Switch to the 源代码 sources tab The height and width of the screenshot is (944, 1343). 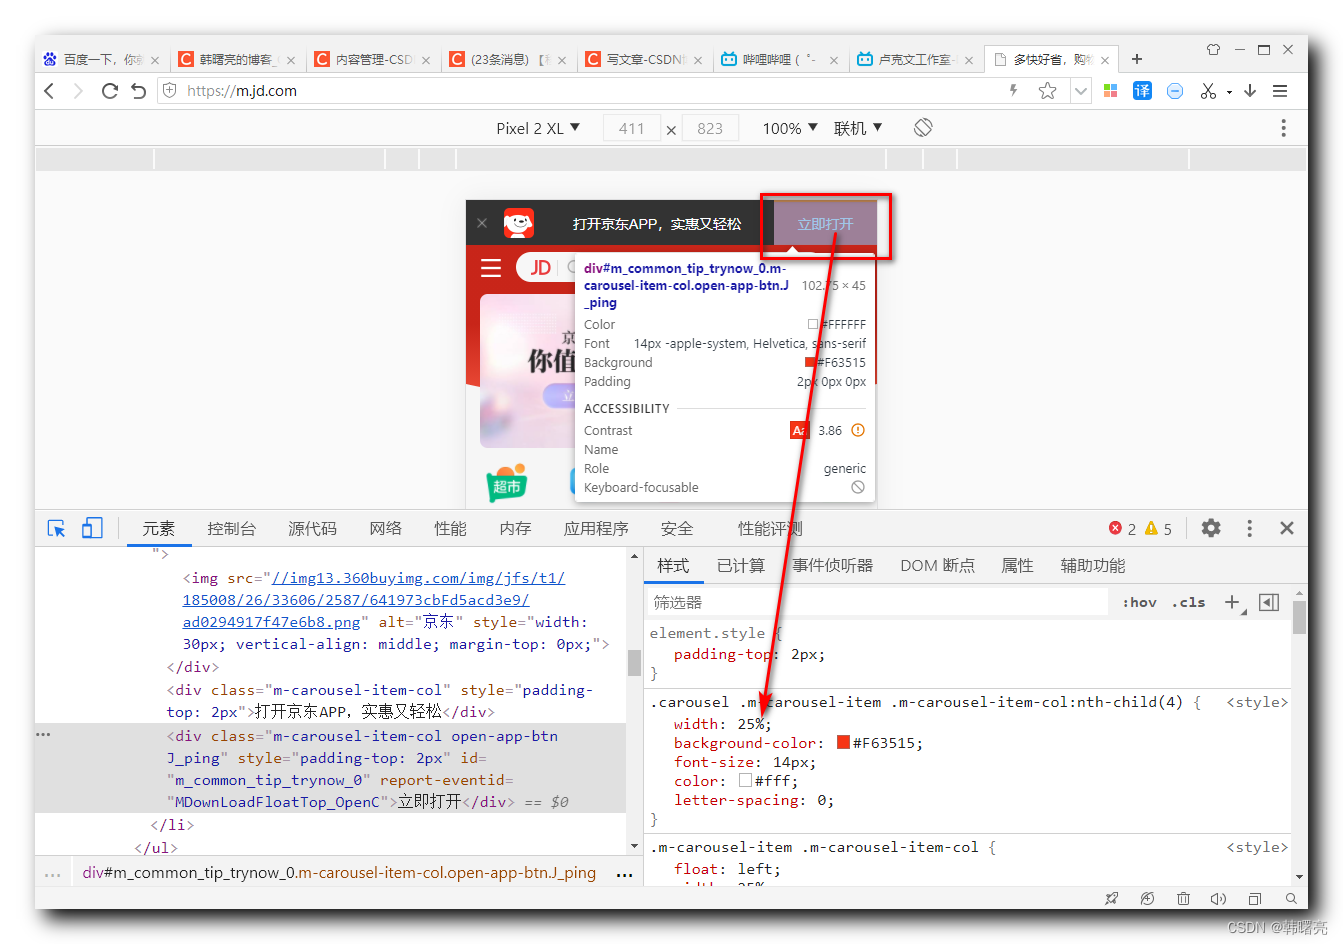[x=312, y=529]
